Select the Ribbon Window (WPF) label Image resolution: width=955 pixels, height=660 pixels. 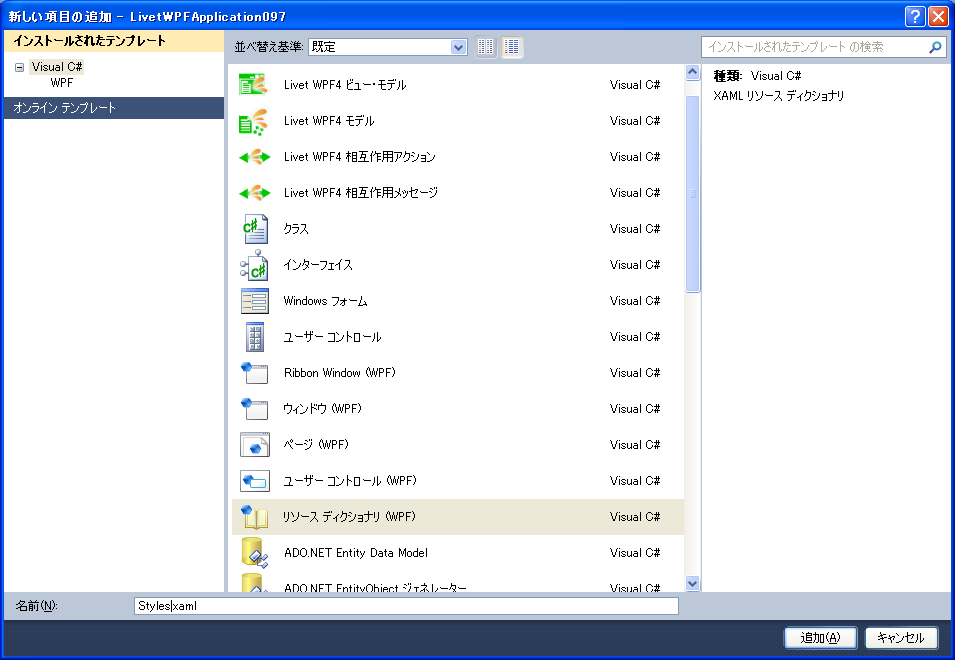click(x=340, y=373)
